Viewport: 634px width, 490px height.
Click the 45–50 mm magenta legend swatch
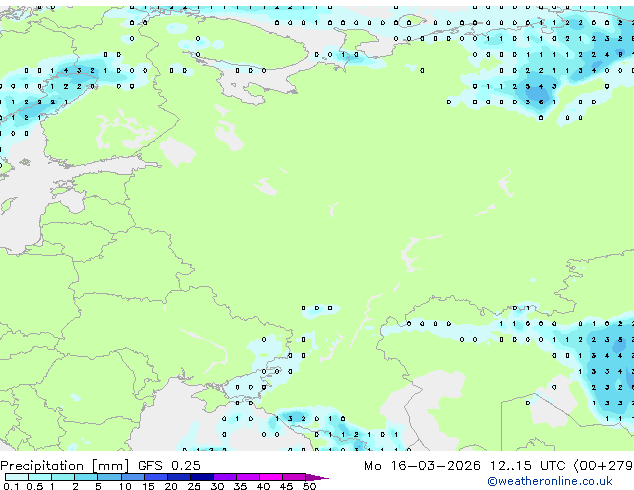294,477
